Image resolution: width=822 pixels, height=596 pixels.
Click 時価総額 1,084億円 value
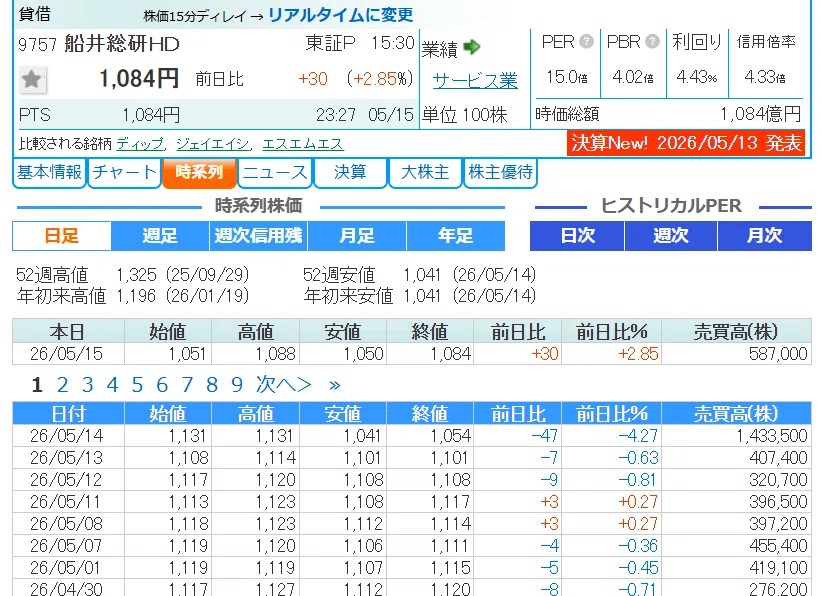point(761,114)
